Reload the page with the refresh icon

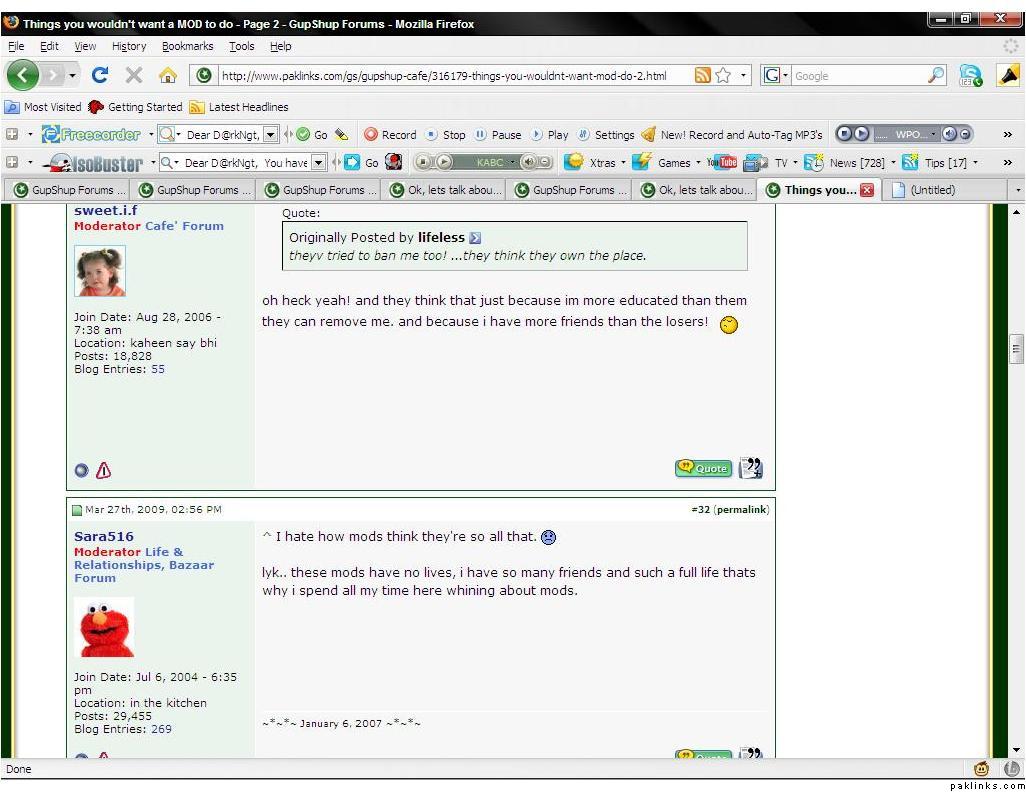(x=100, y=75)
